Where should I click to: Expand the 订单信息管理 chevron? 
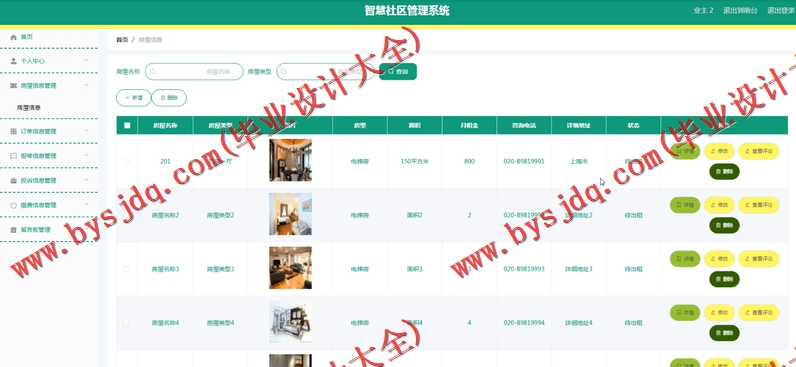pos(86,130)
